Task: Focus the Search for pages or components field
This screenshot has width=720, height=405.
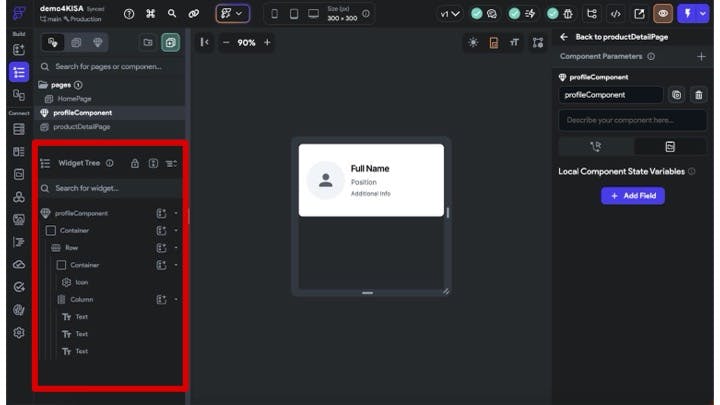Action: tap(110, 67)
